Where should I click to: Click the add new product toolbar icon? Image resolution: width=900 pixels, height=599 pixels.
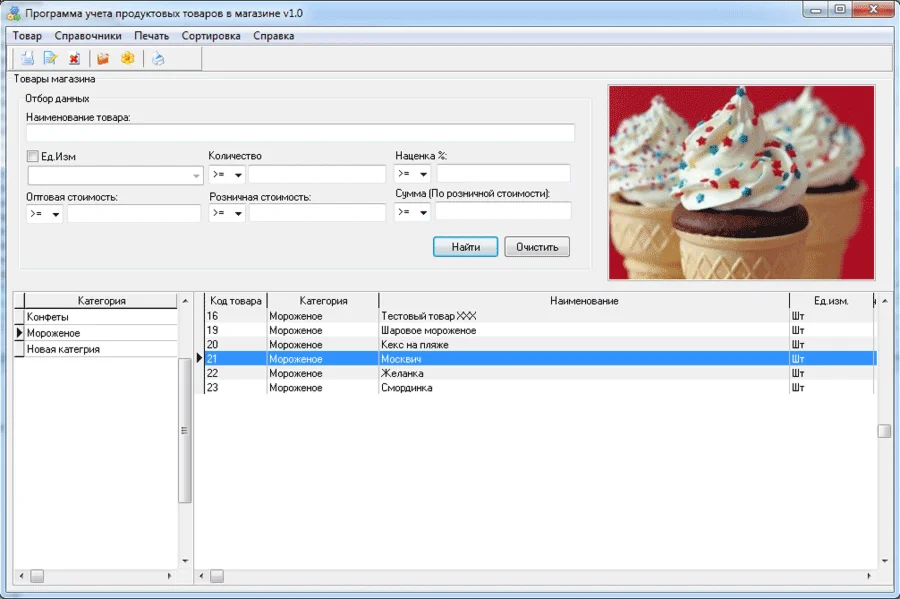pyautogui.click(x=27, y=58)
